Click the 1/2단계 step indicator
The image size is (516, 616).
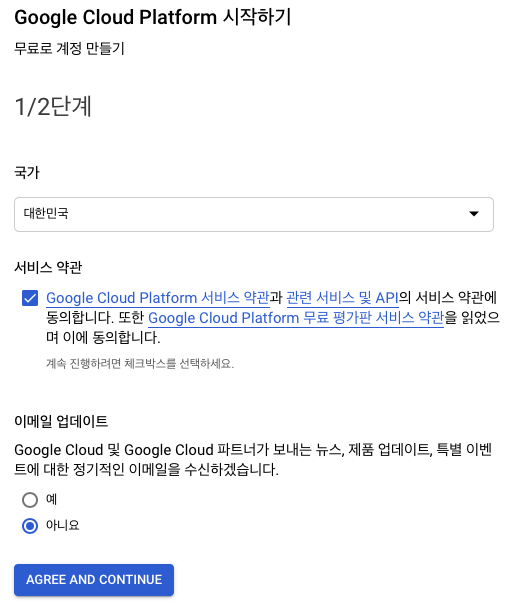pos(53,106)
